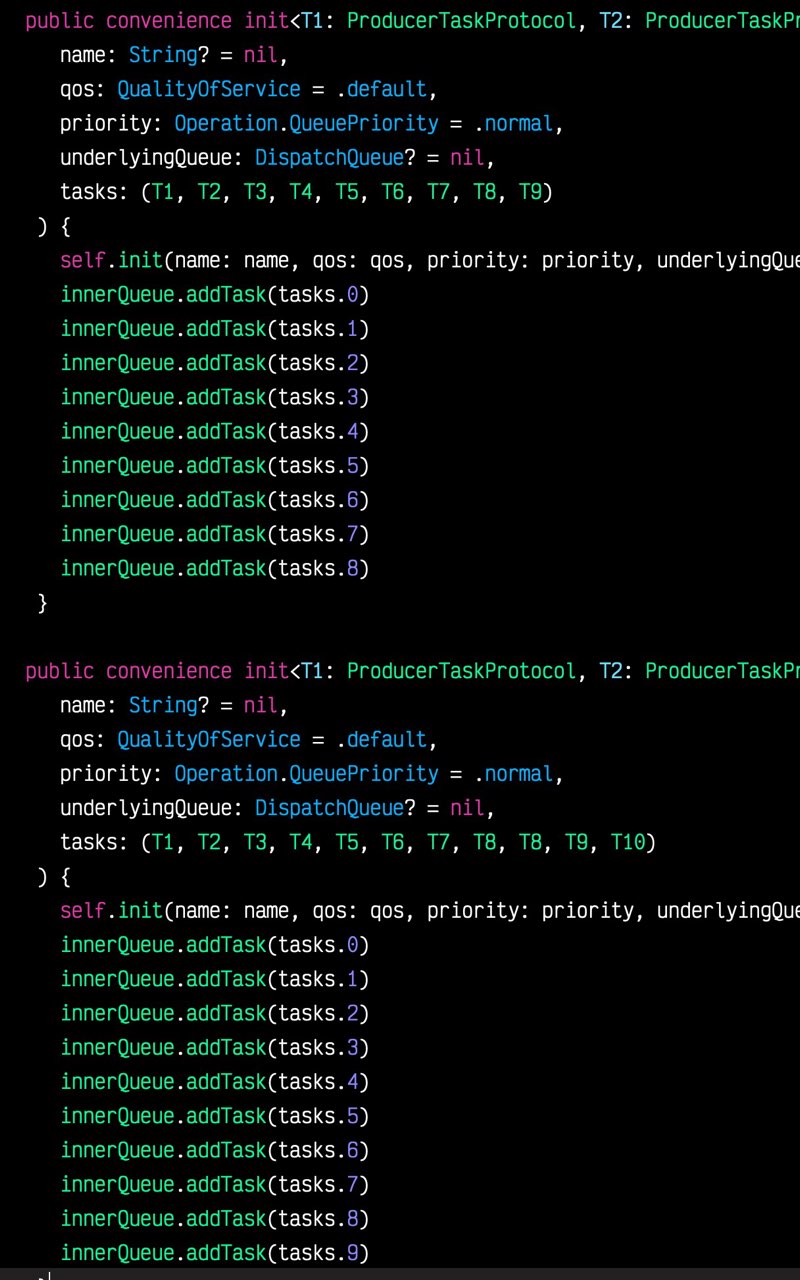800x1280 pixels.
Task: Click the tasks tuple line ending in T10)
Action: click(x=358, y=843)
